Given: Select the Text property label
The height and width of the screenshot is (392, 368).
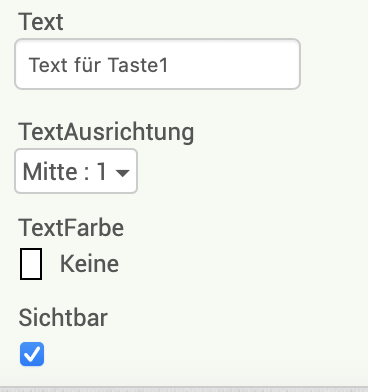Looking at the screenshot, I should tap(41, 22).
